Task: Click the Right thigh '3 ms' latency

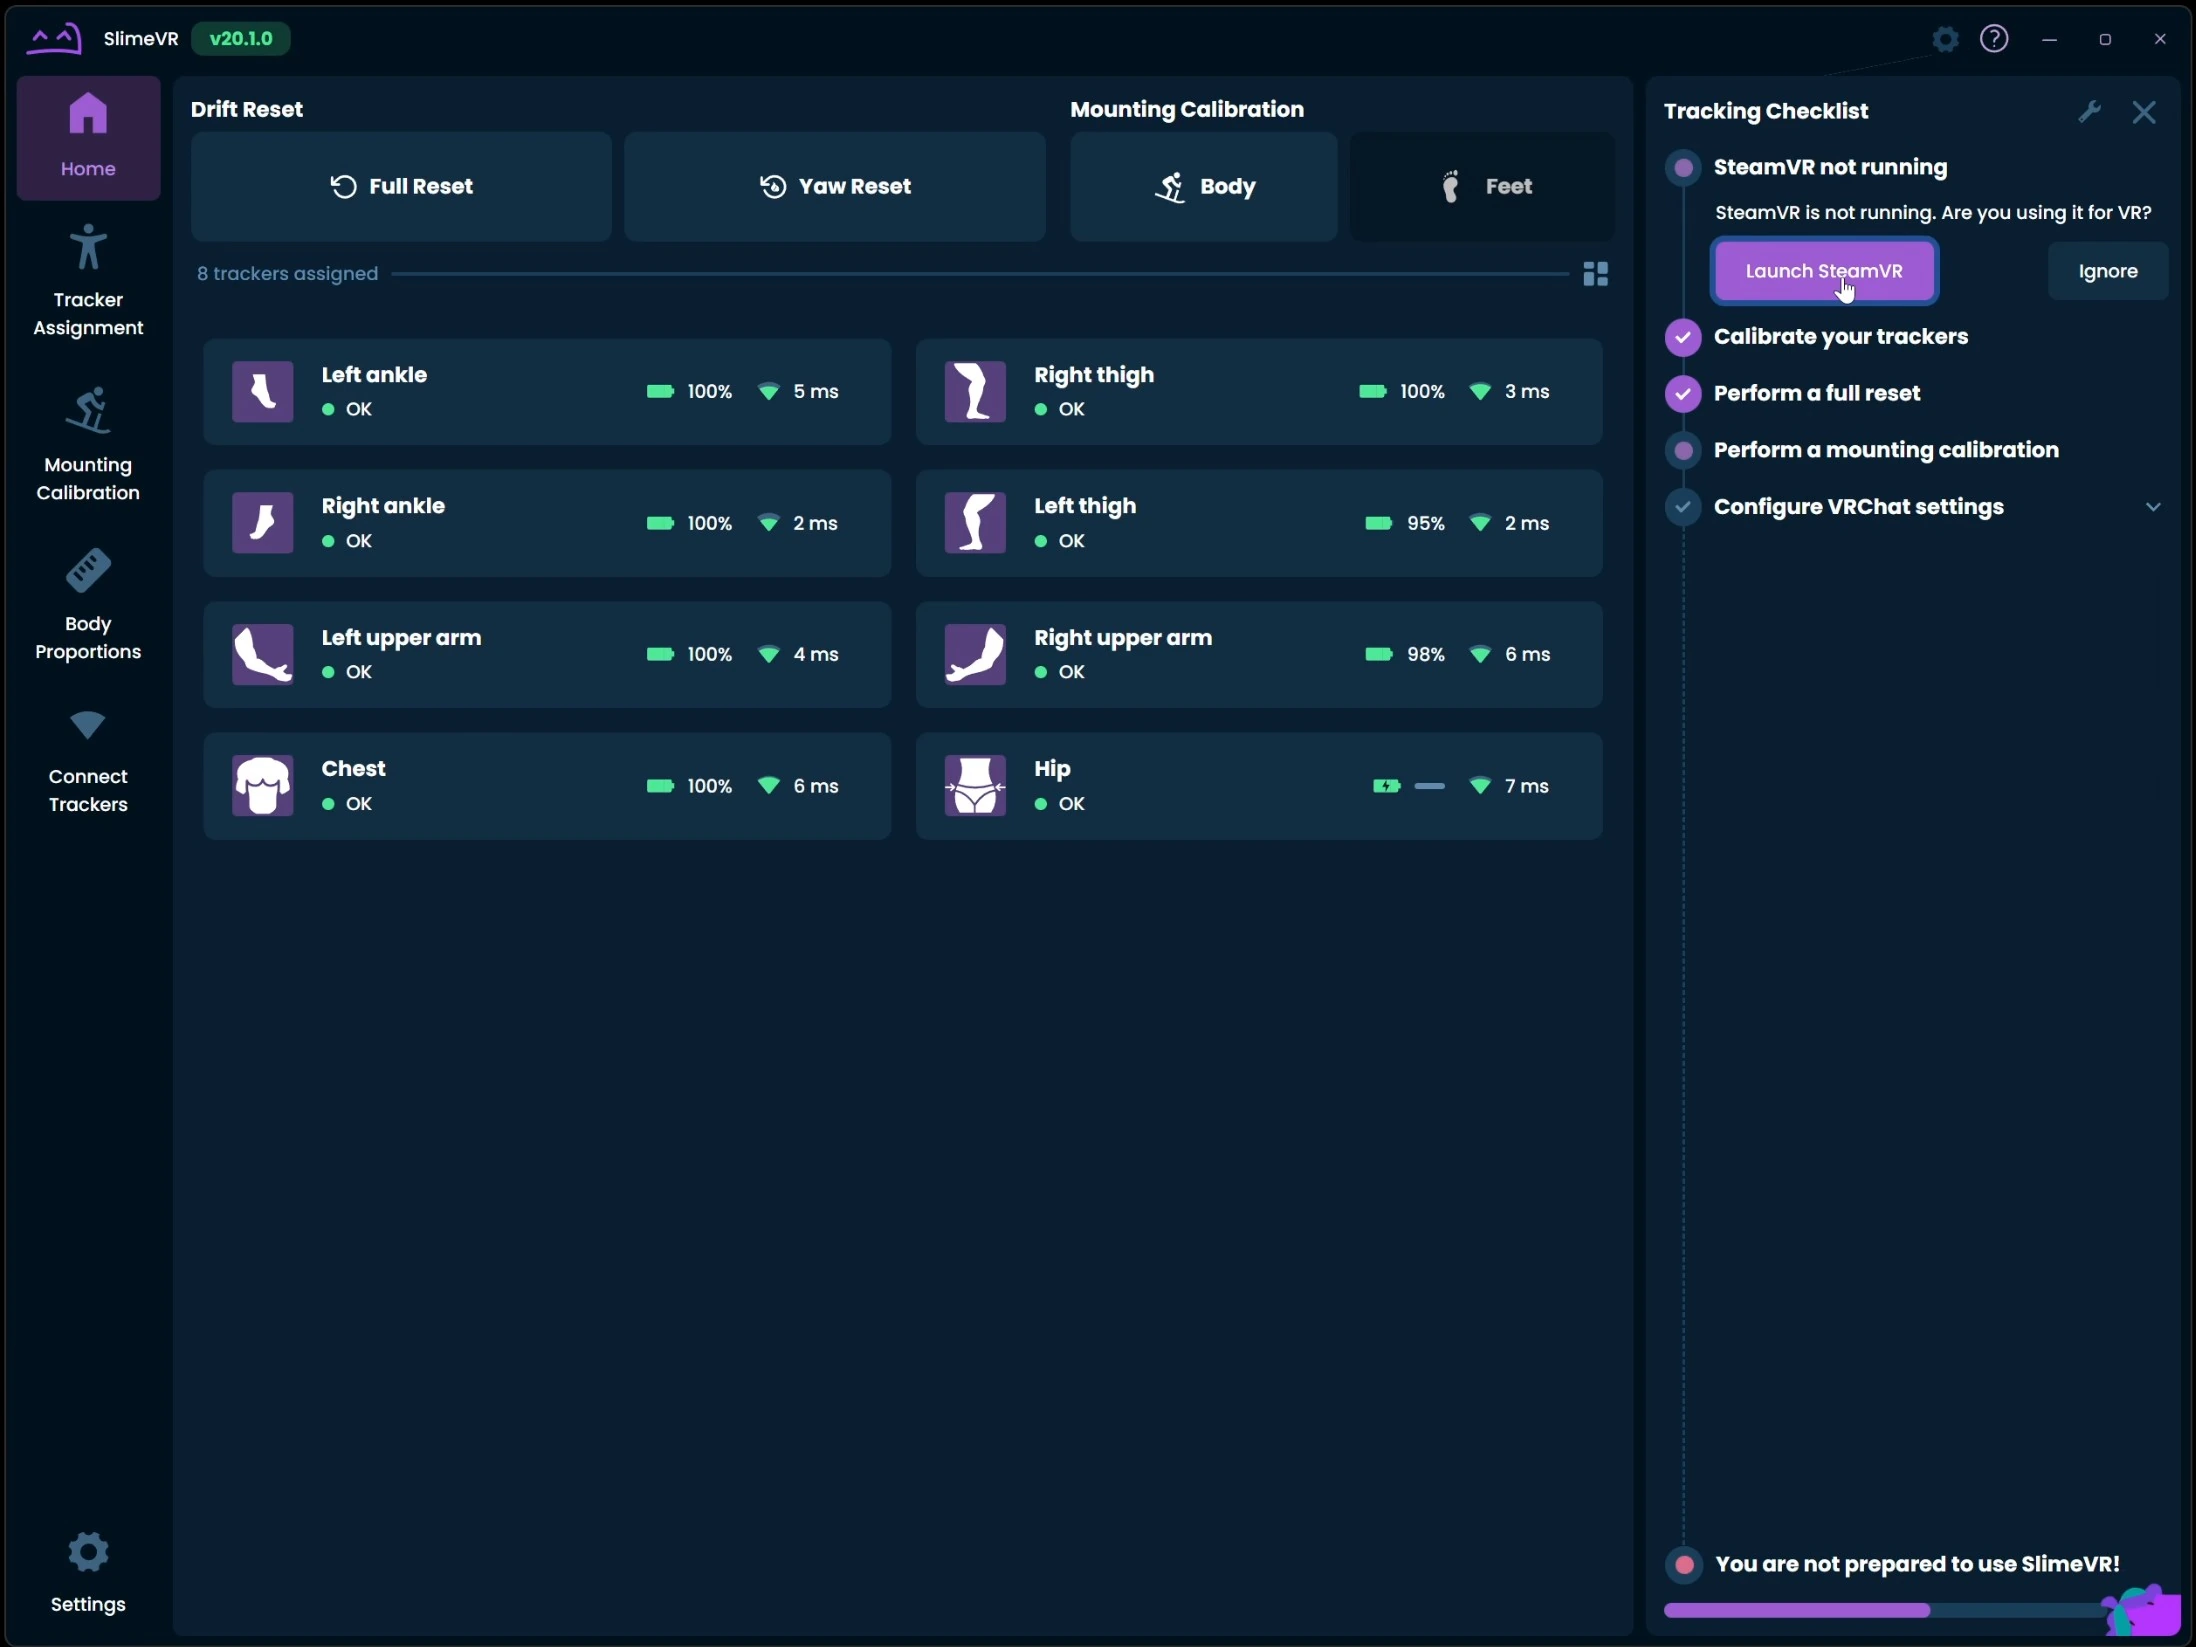Action: tap(1527, 391)
